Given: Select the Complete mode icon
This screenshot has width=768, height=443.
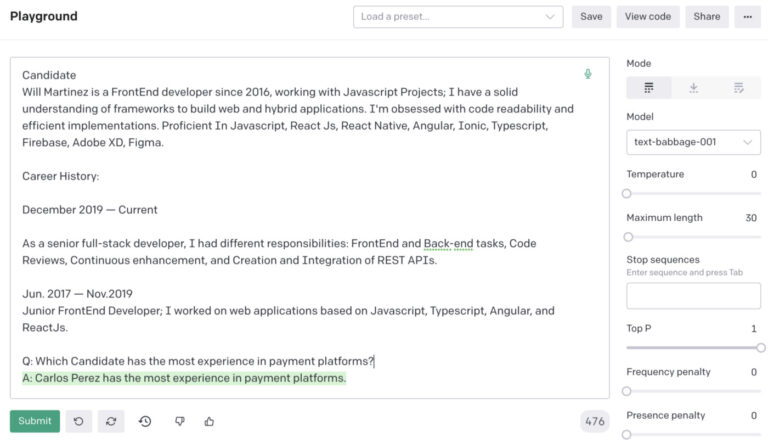Looking at the screenshot, I should click(648, 88).
